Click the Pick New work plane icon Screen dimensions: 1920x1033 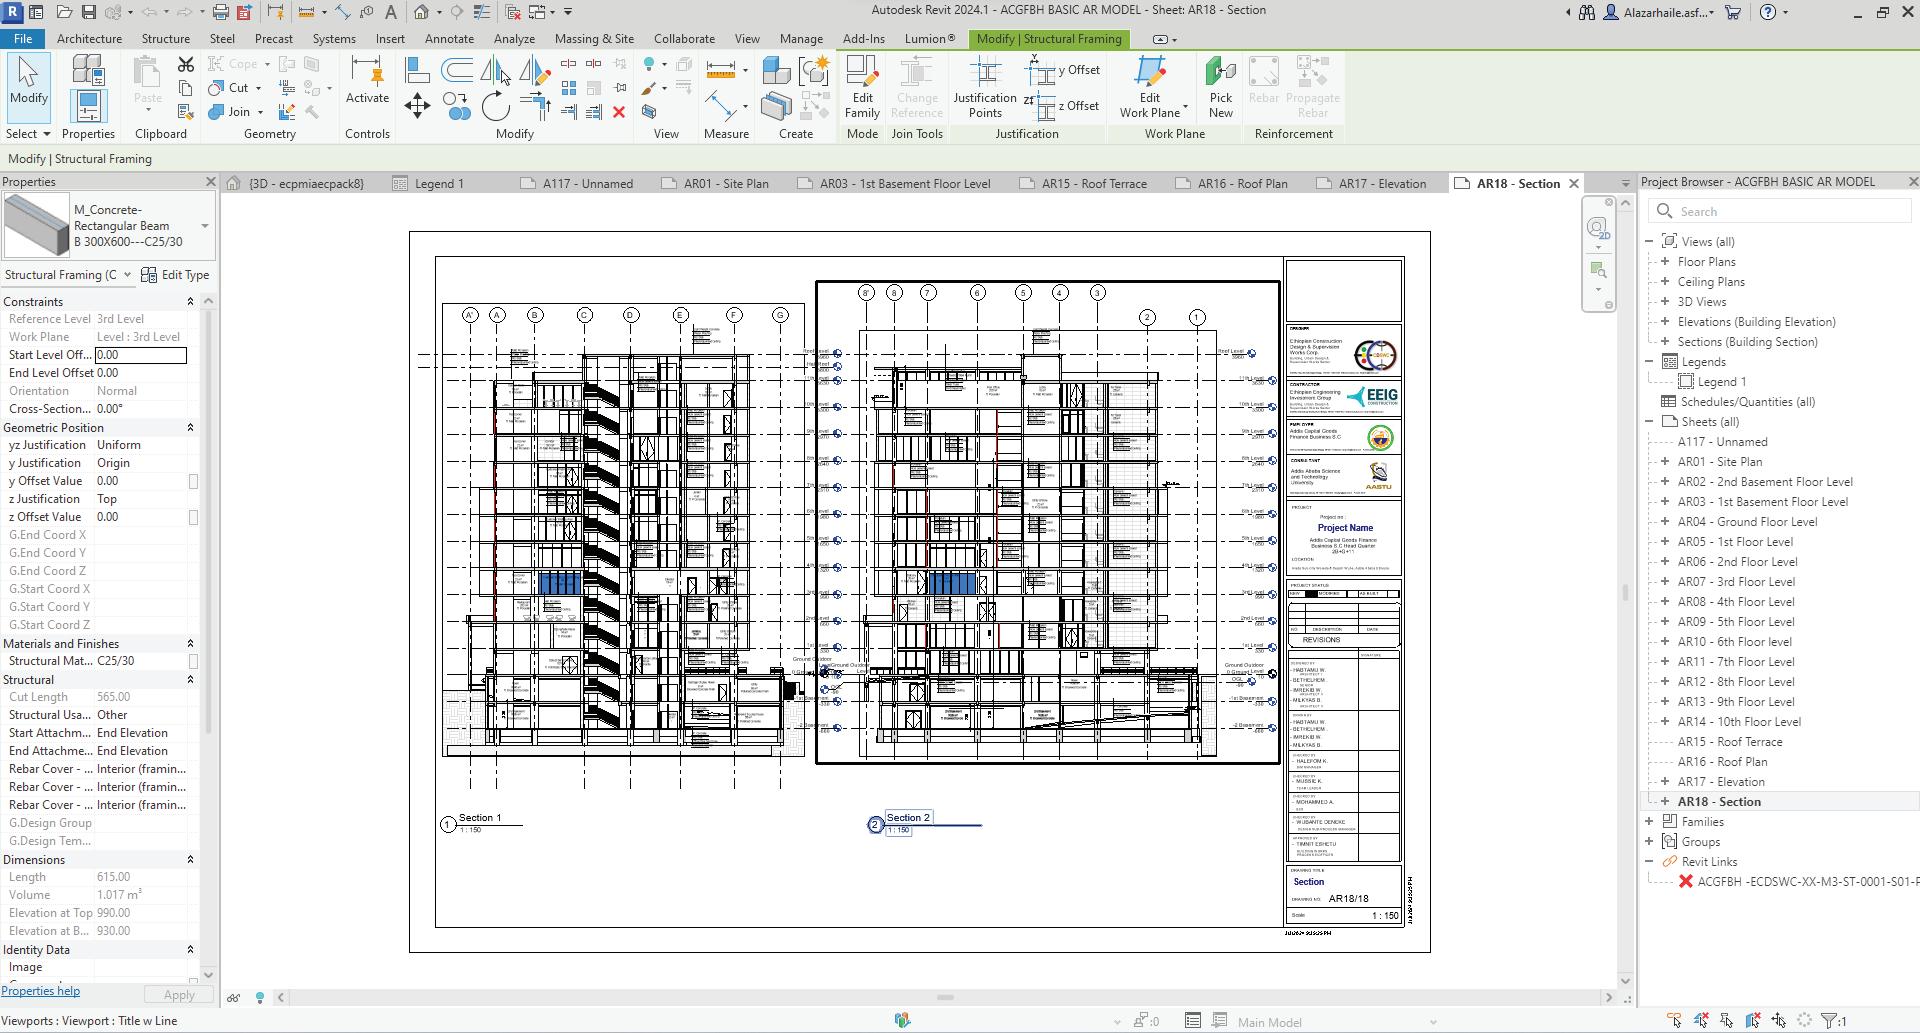[x=1220, y=87]
